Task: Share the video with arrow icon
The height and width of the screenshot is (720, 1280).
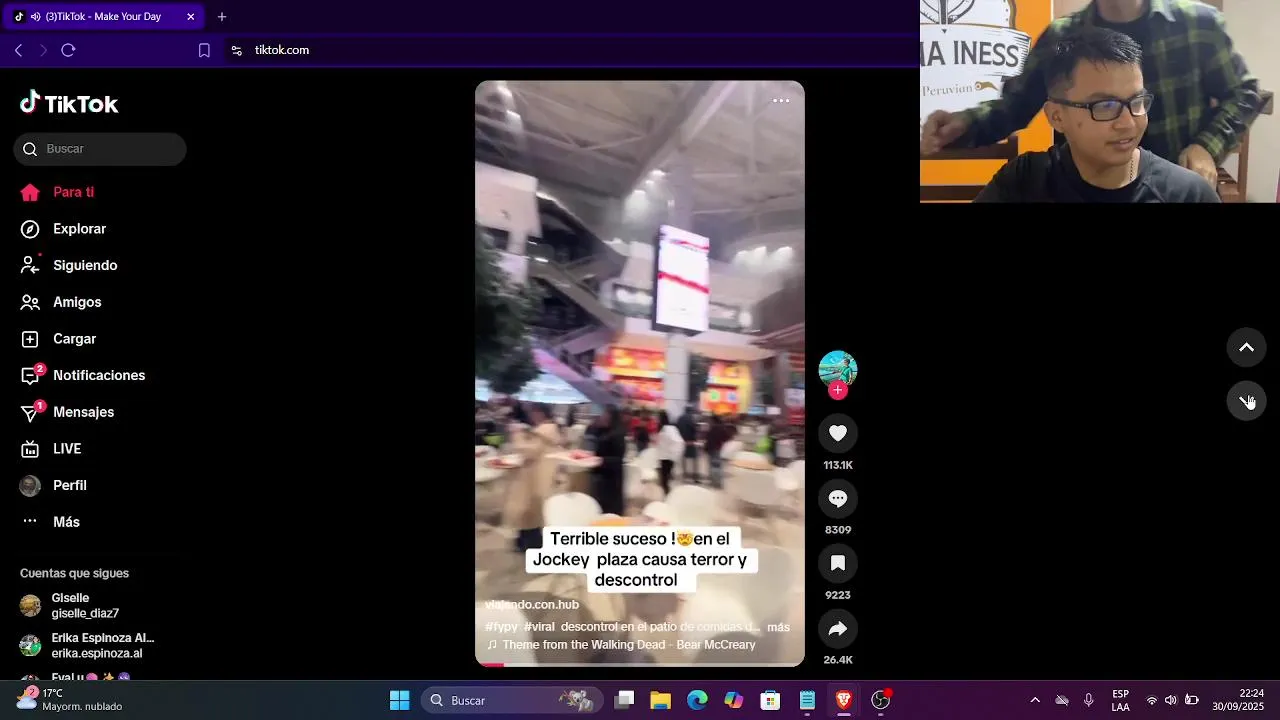Action: coord(838,628)
